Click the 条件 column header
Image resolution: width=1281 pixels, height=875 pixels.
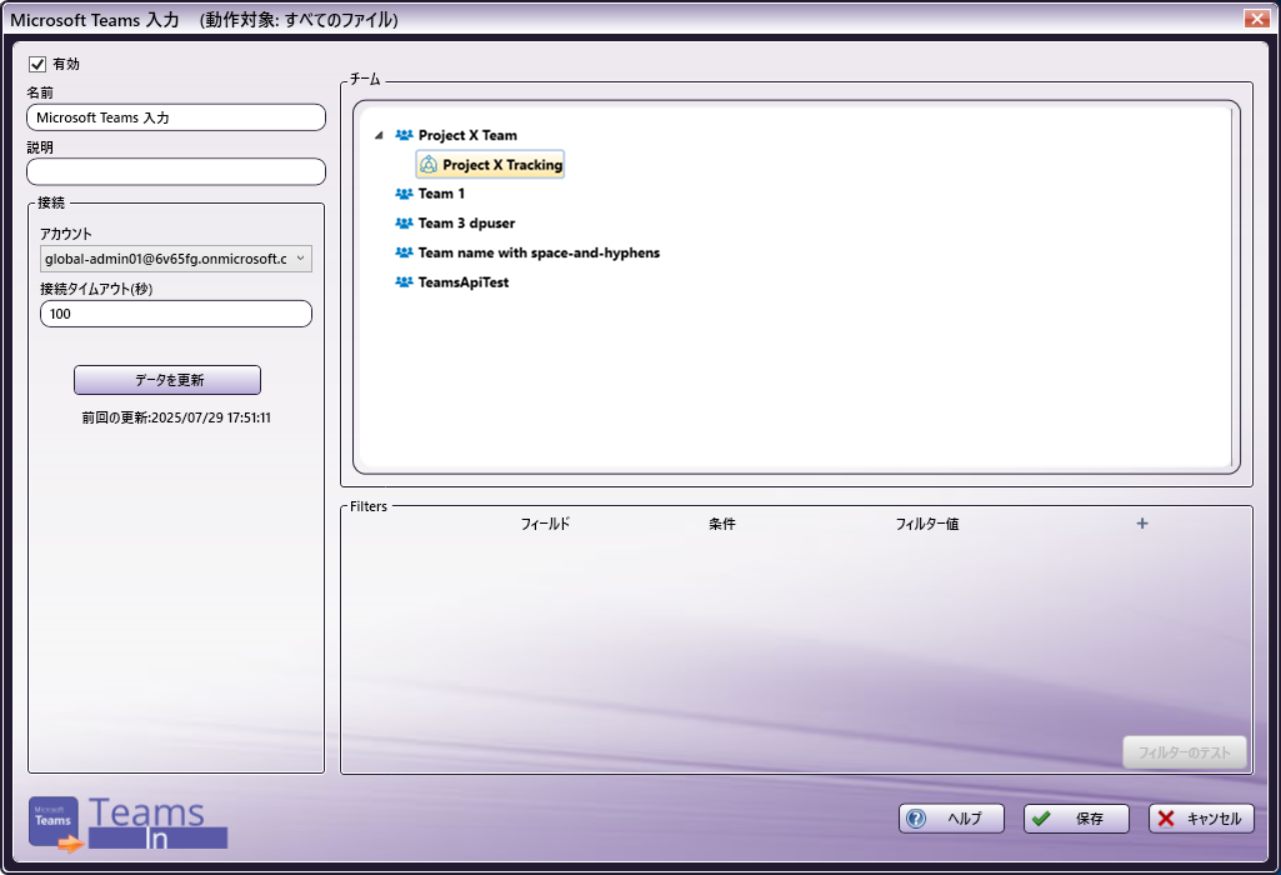pos(722,524)
